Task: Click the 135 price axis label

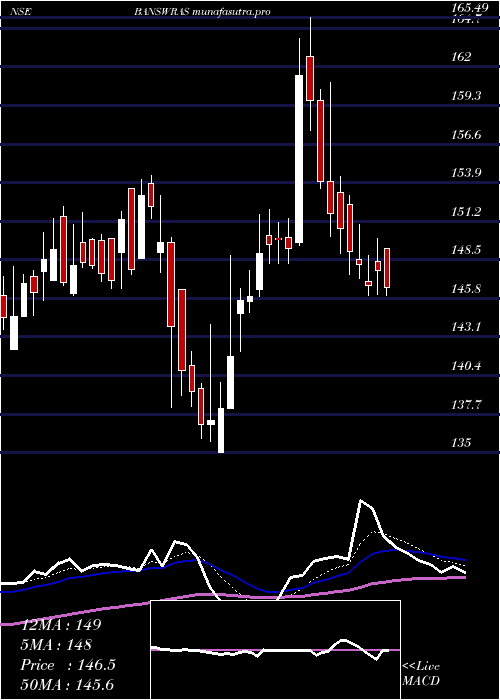Action: (x=461, y=443)
